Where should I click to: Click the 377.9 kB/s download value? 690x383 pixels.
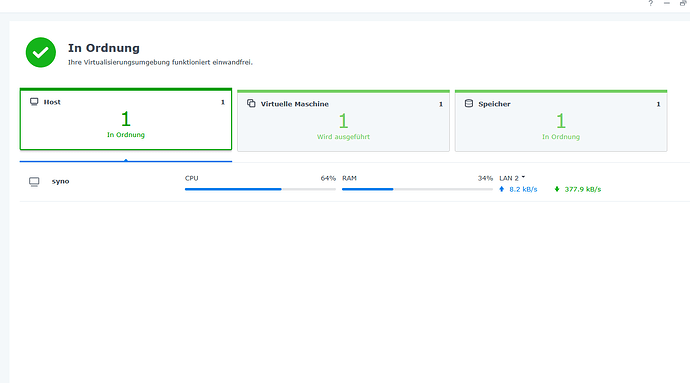(583, 189)
